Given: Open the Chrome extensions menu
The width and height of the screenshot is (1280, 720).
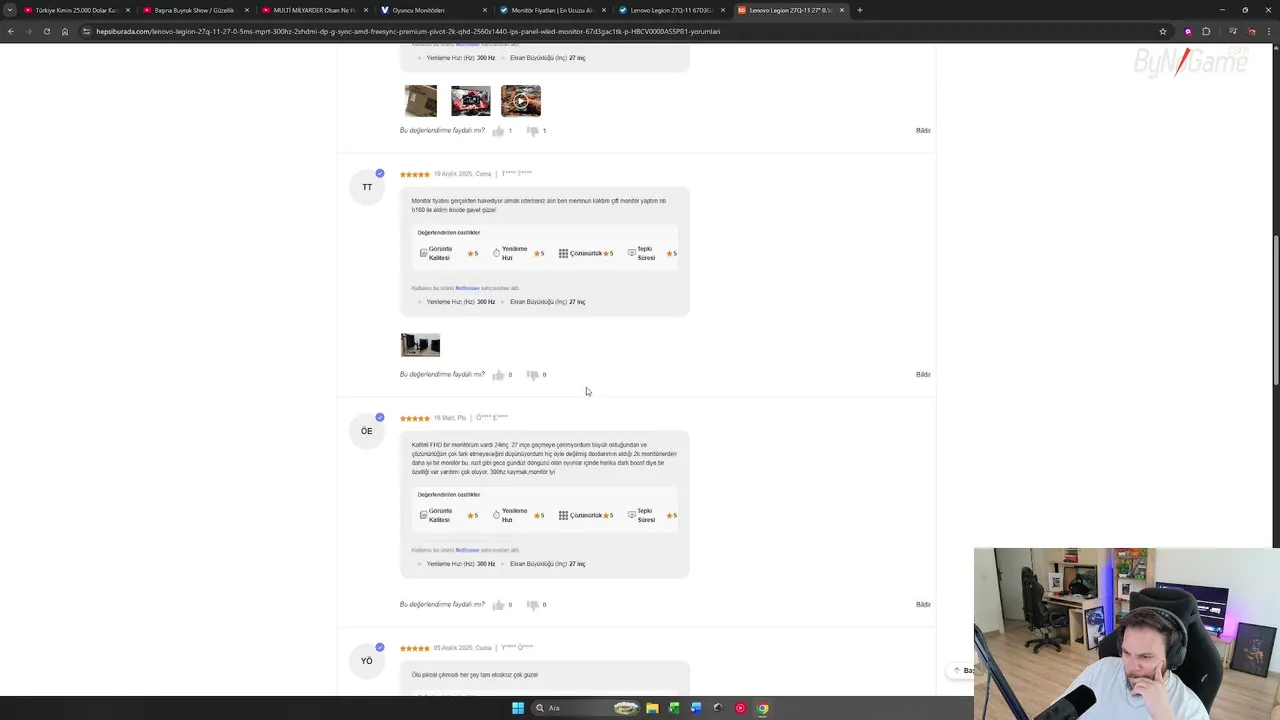Looking at the screenshot, I should coord(1206,31).
